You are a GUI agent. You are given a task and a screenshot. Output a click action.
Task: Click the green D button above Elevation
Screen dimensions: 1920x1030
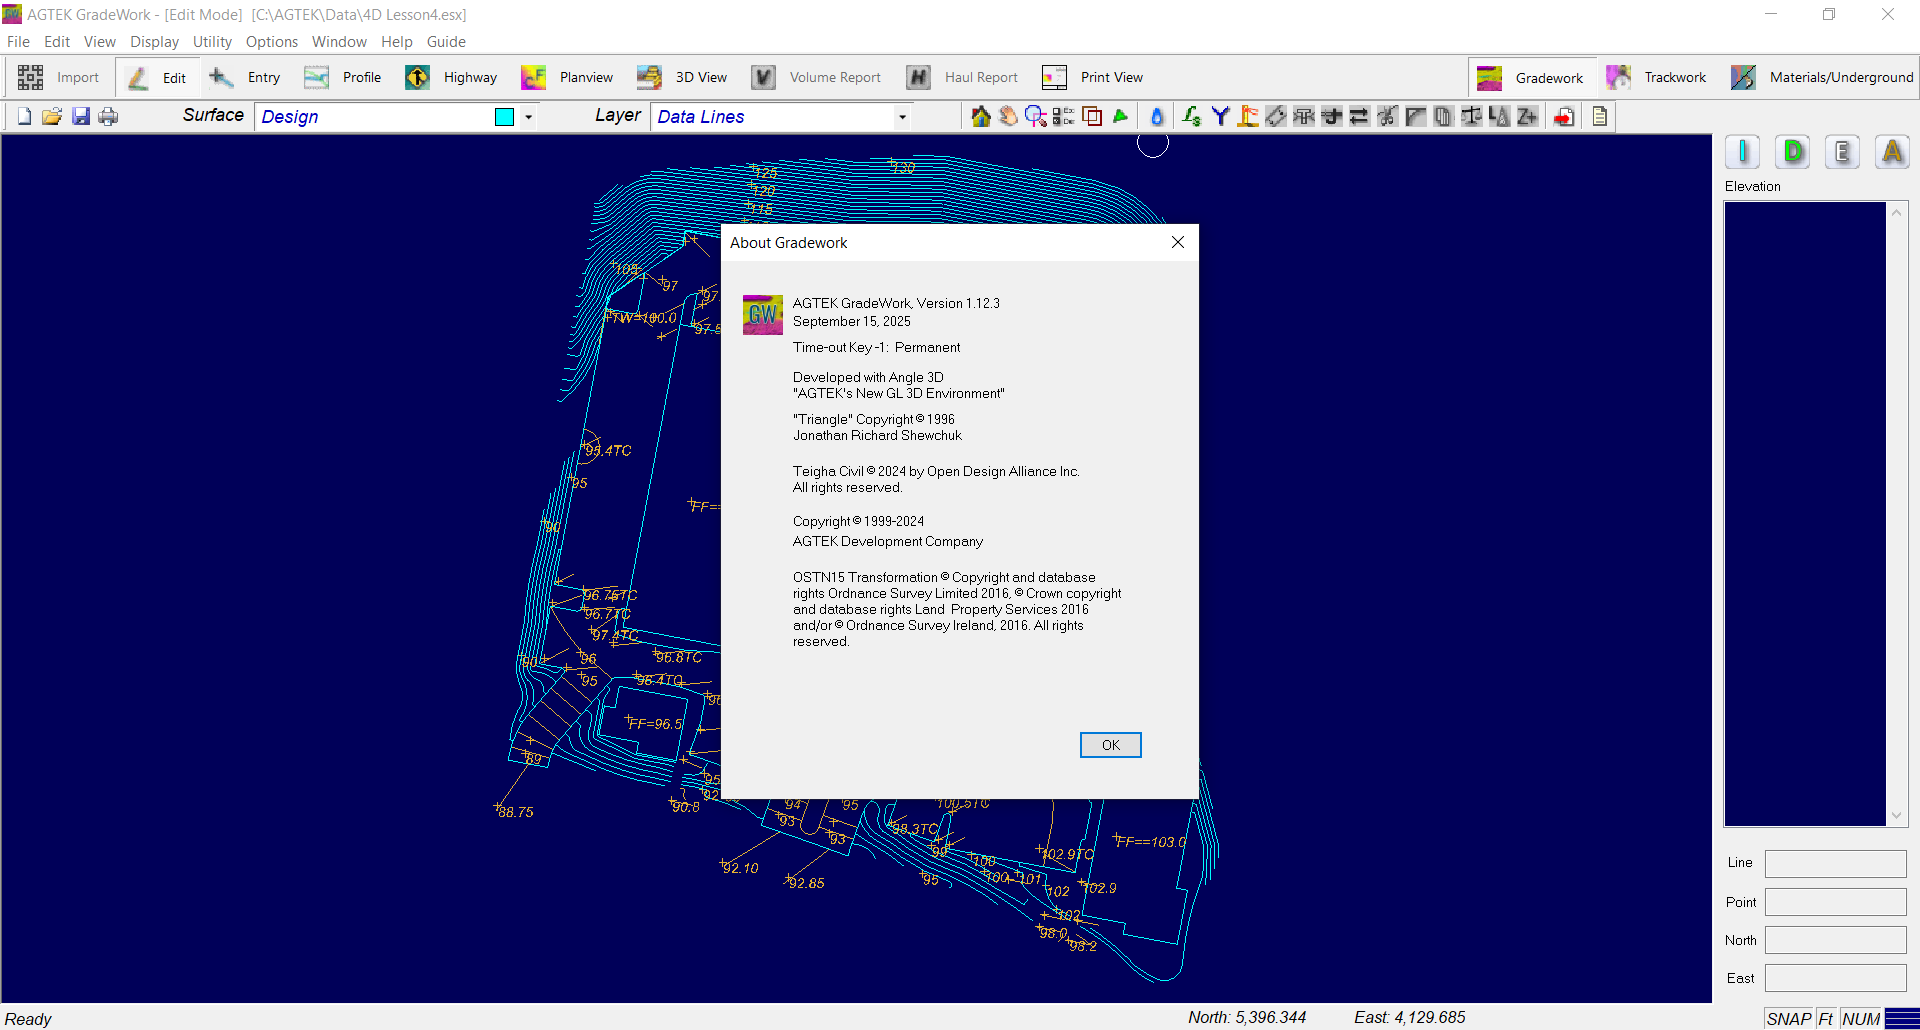(1793, 152)
